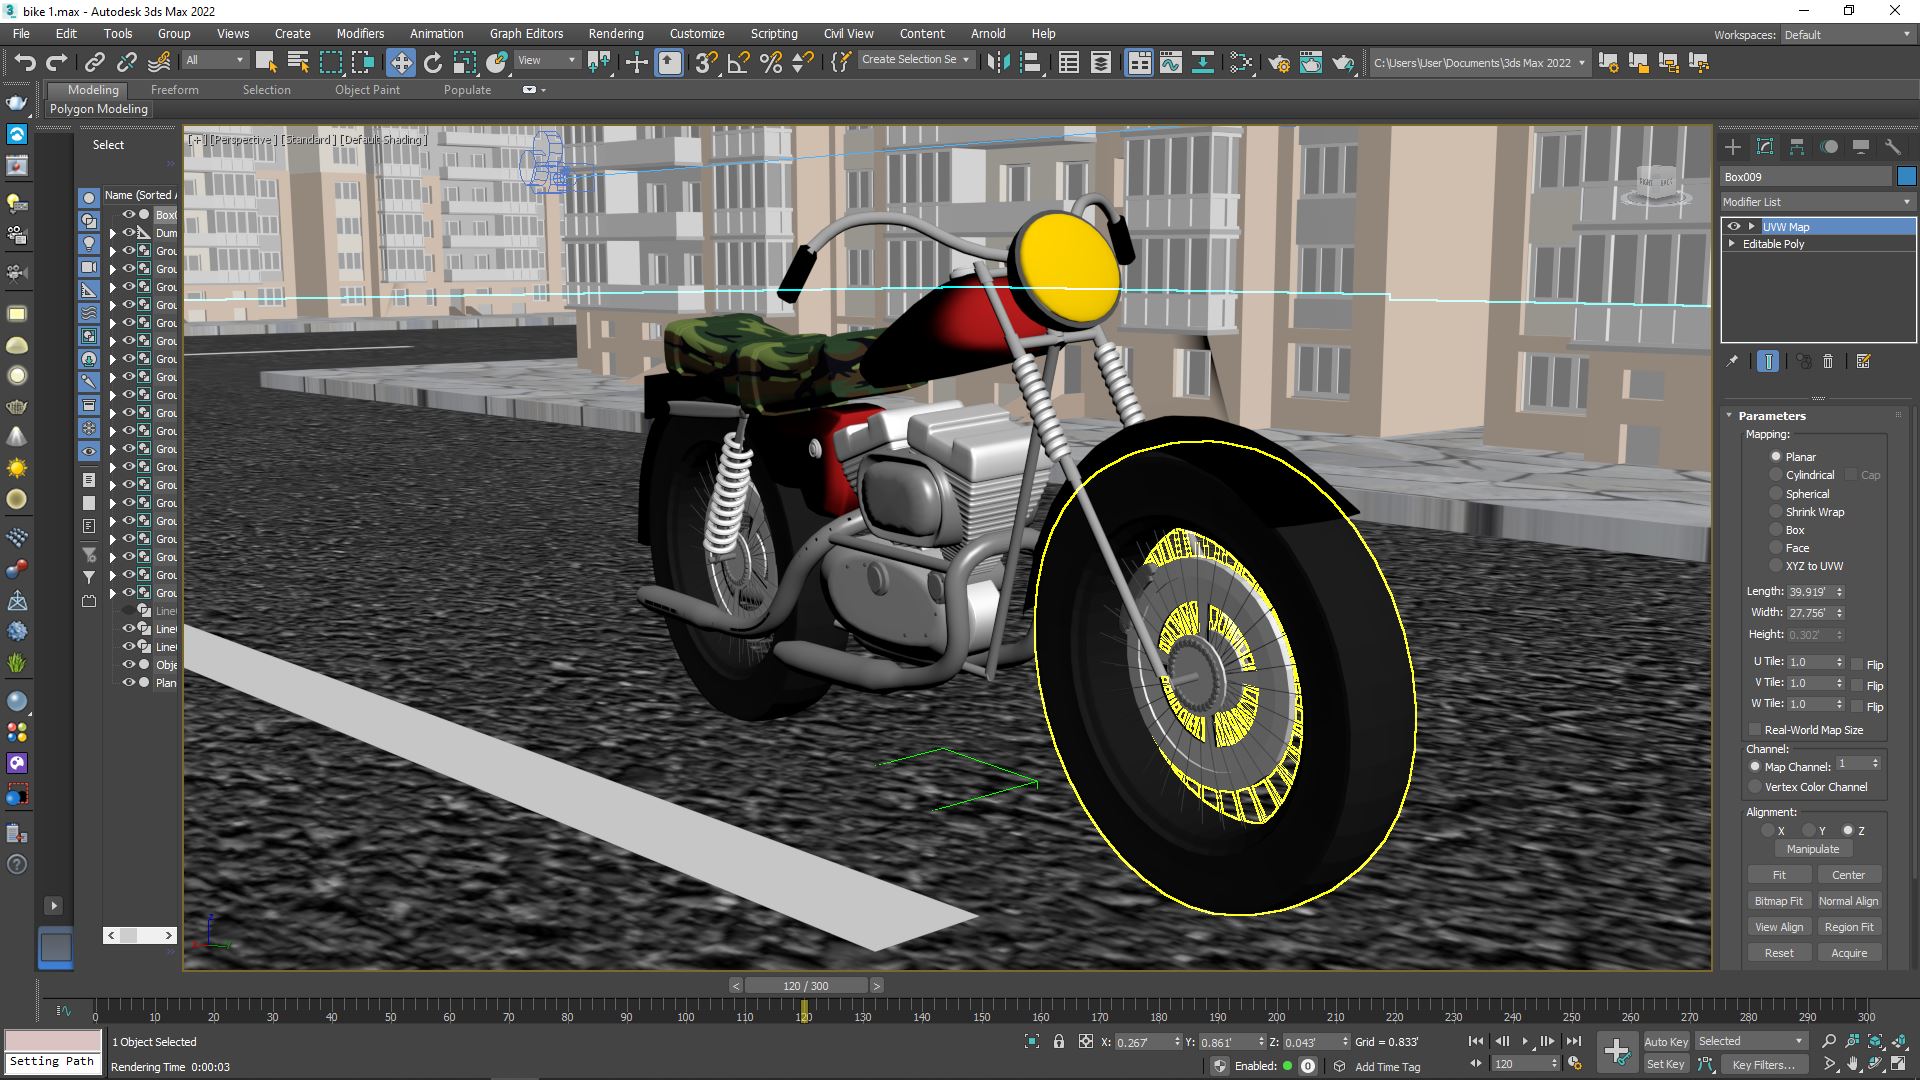The image size is (1920, 1080).
Task: Expand the Editable Poly stack entry
Action: point(1732,244)
